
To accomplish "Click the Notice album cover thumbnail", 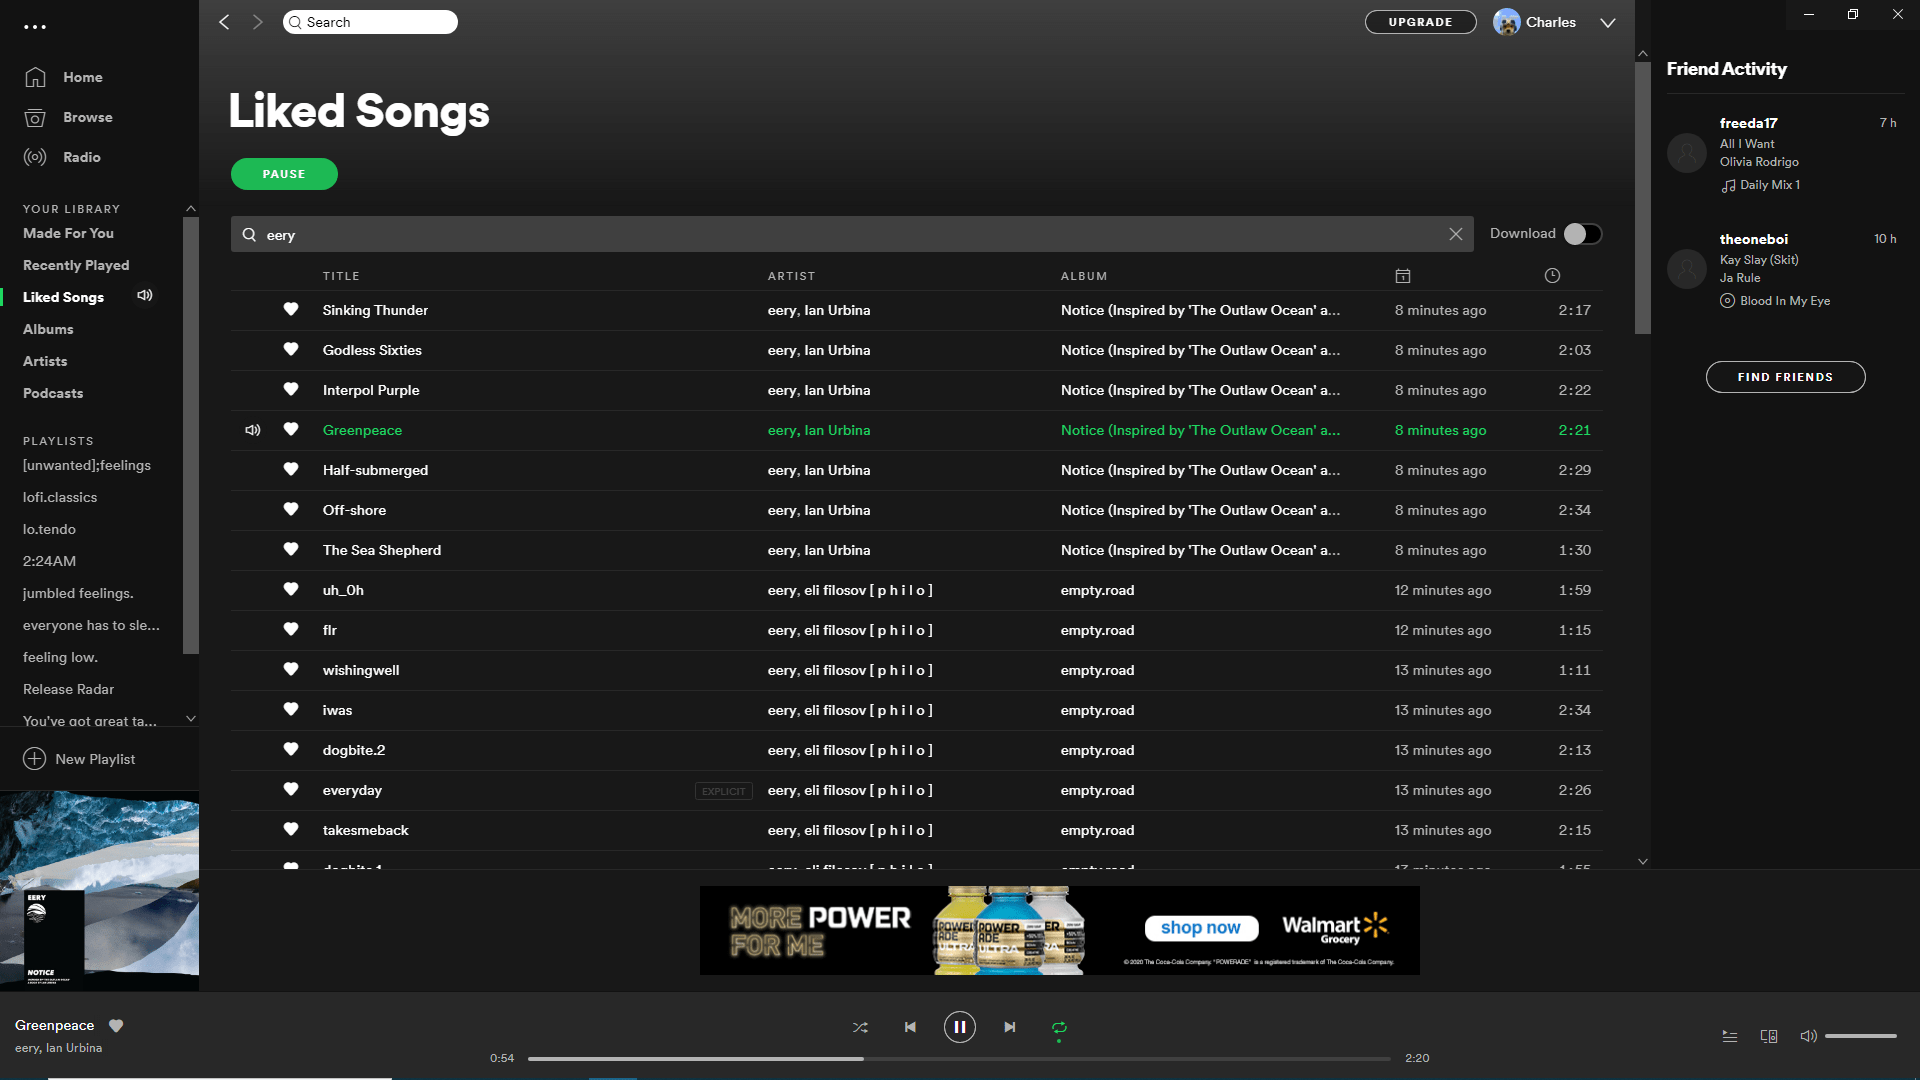I will [99, 891].
